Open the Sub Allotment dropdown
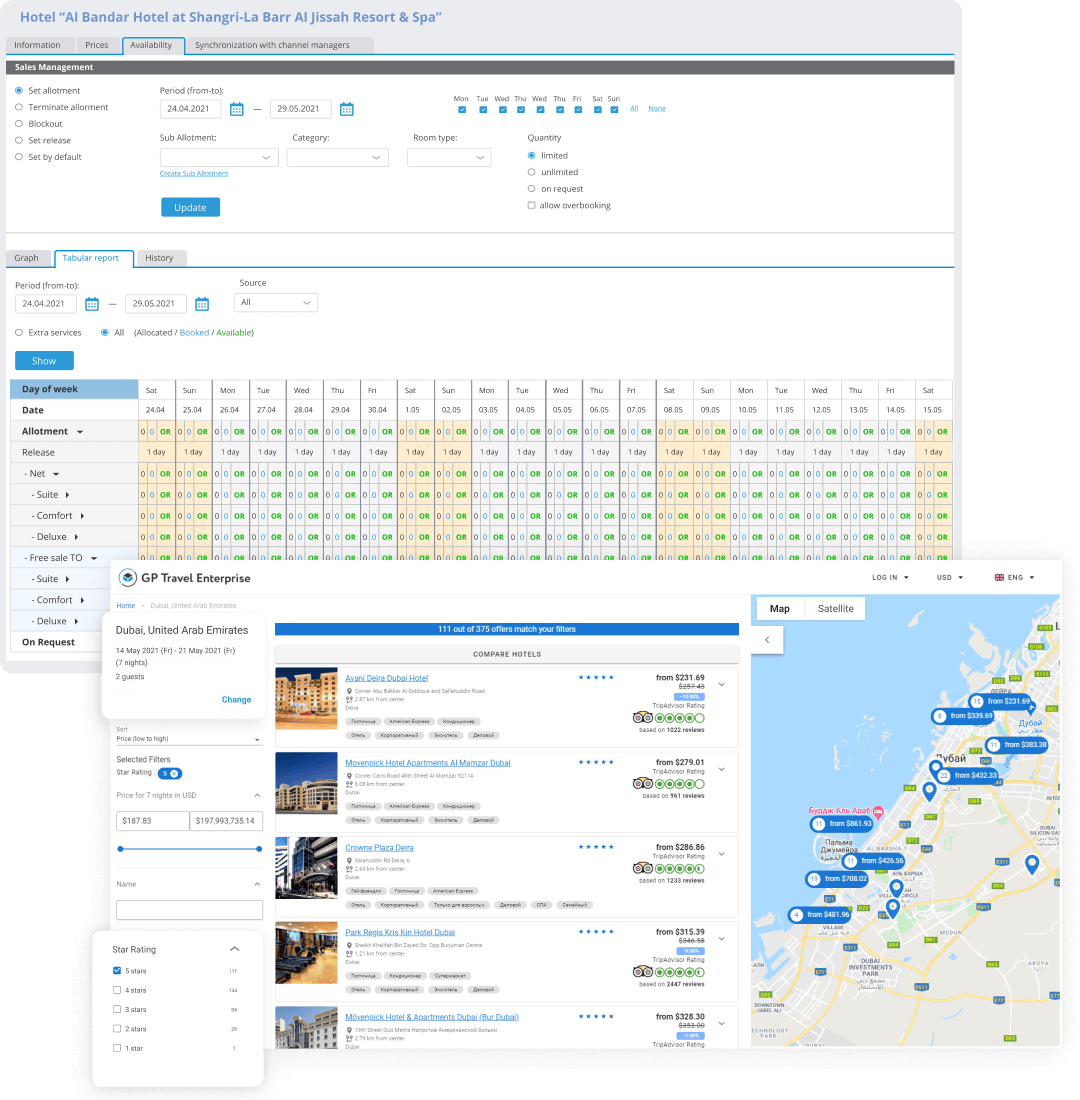This screenshot has height=1100, width=1080. click(219, 158)
